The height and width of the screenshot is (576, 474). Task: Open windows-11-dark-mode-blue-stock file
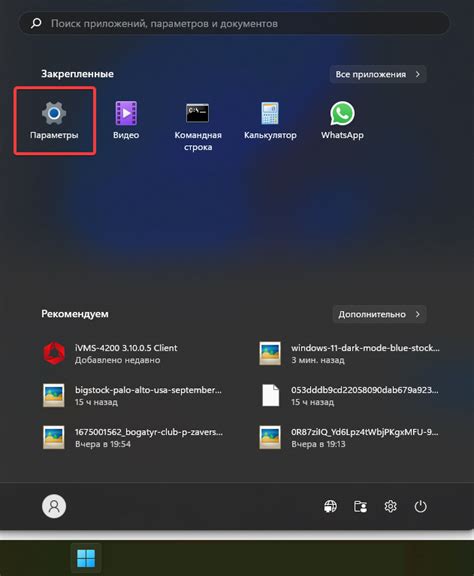(349, 353)
